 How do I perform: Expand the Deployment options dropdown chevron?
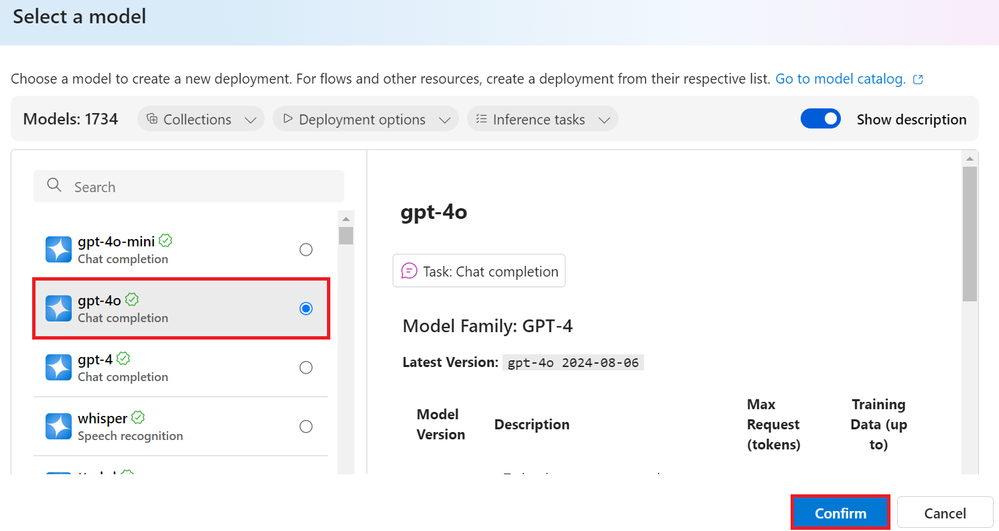(445, 120)
